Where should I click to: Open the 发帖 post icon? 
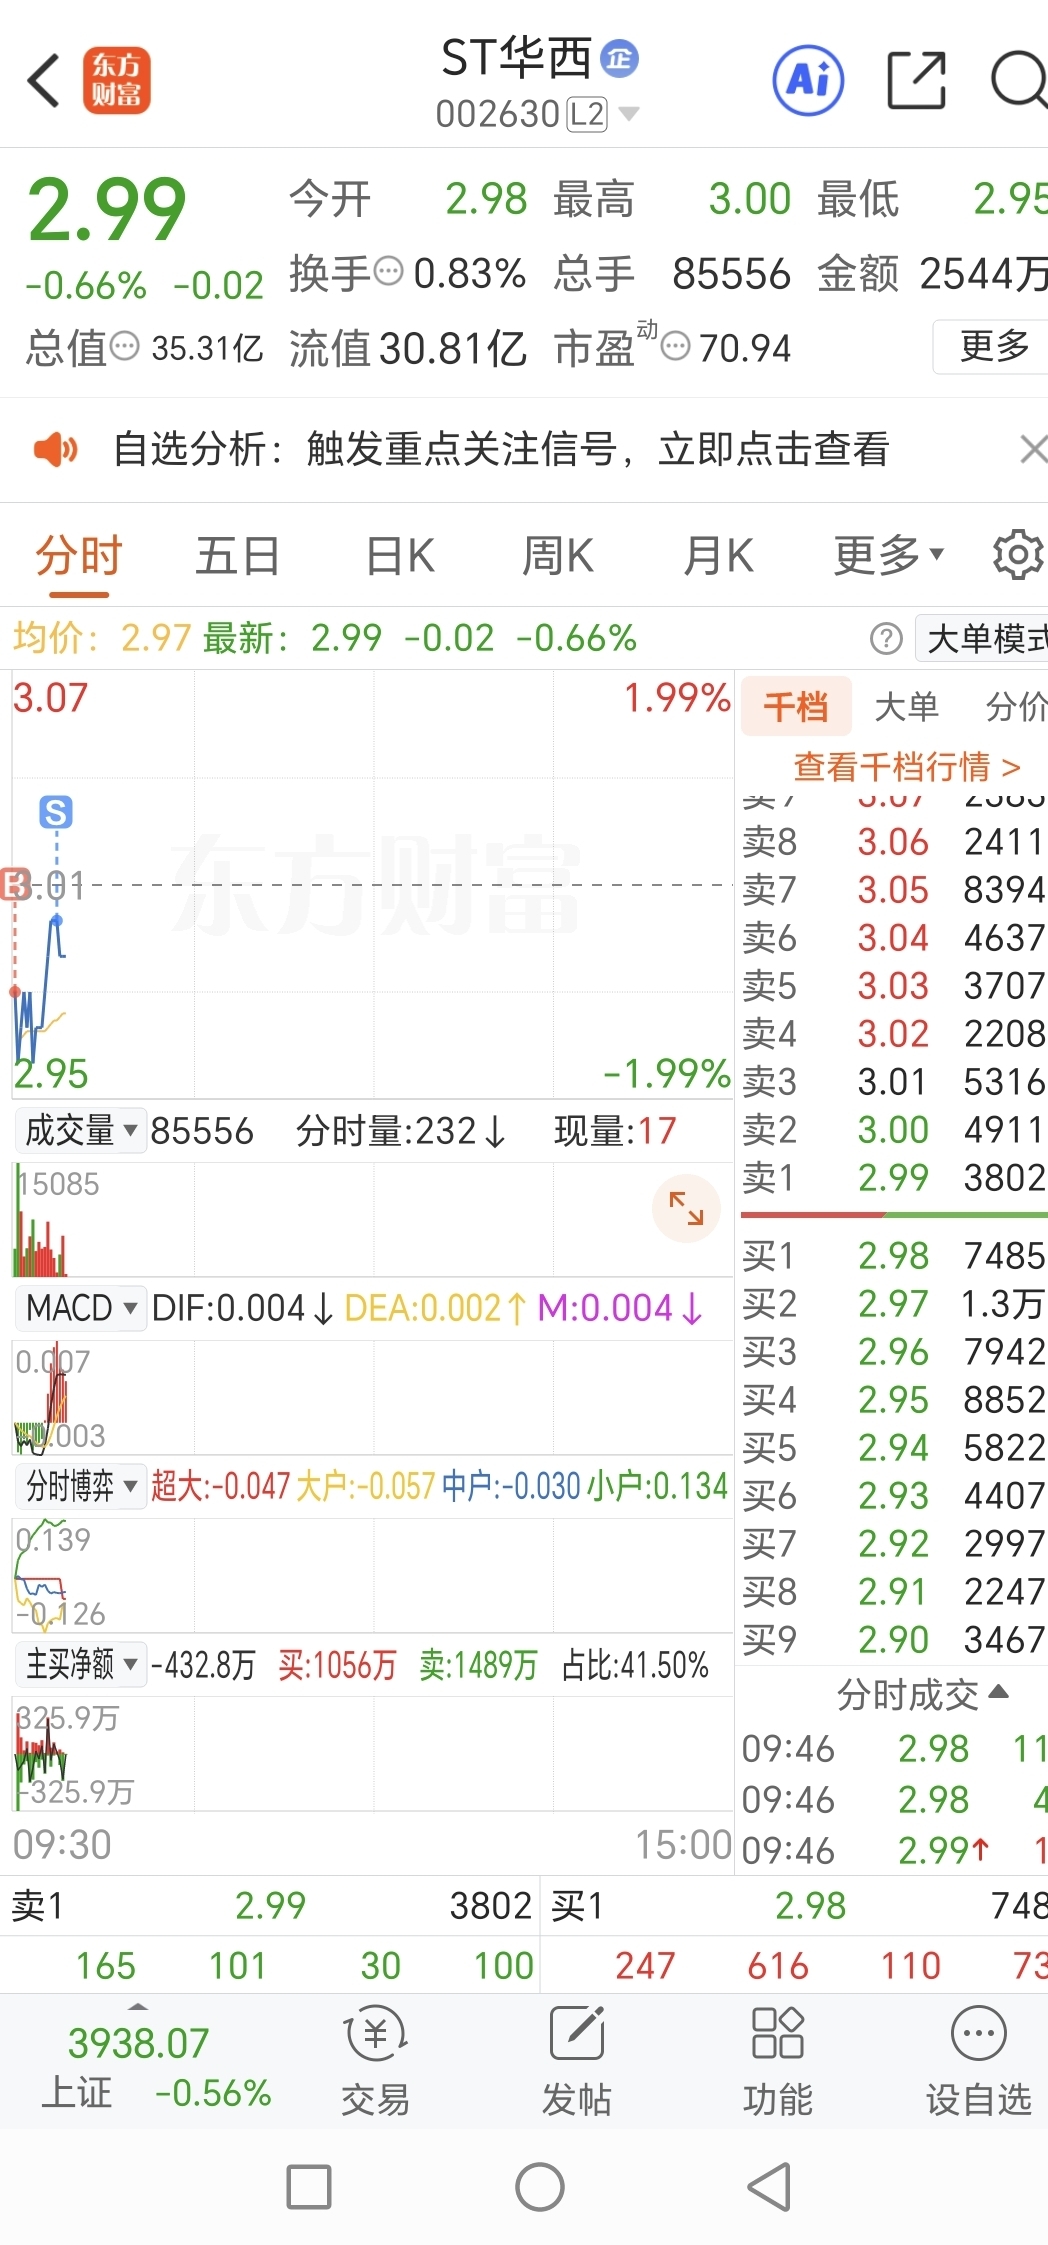pyautogui.click(x=576, y=2060)
